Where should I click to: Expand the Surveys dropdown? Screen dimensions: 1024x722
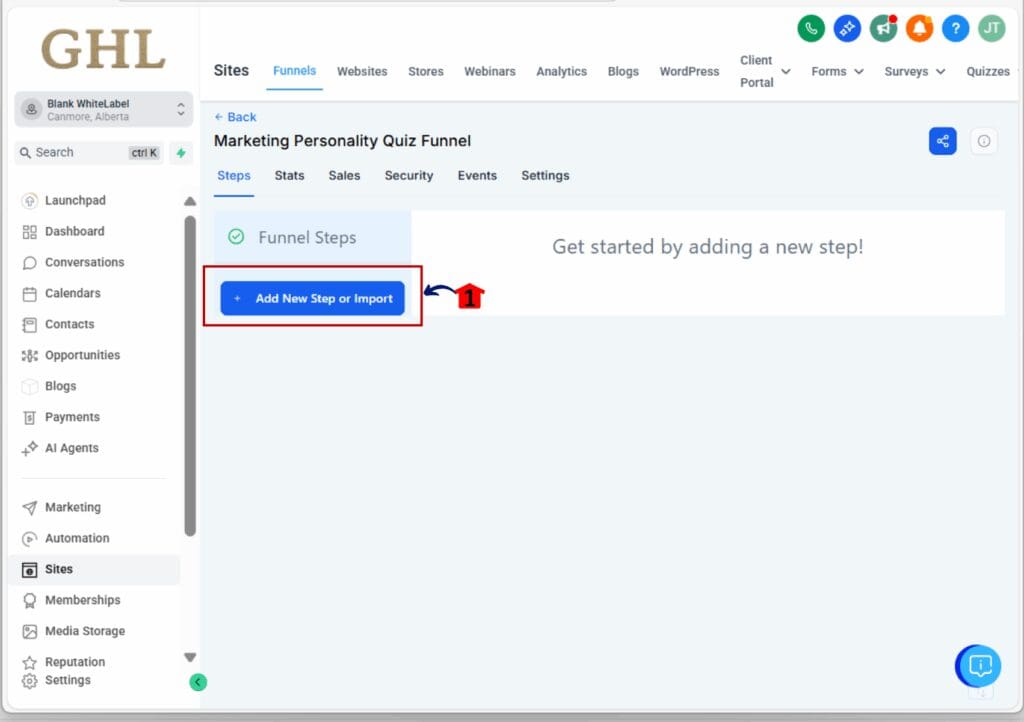(x=913, y=71)
